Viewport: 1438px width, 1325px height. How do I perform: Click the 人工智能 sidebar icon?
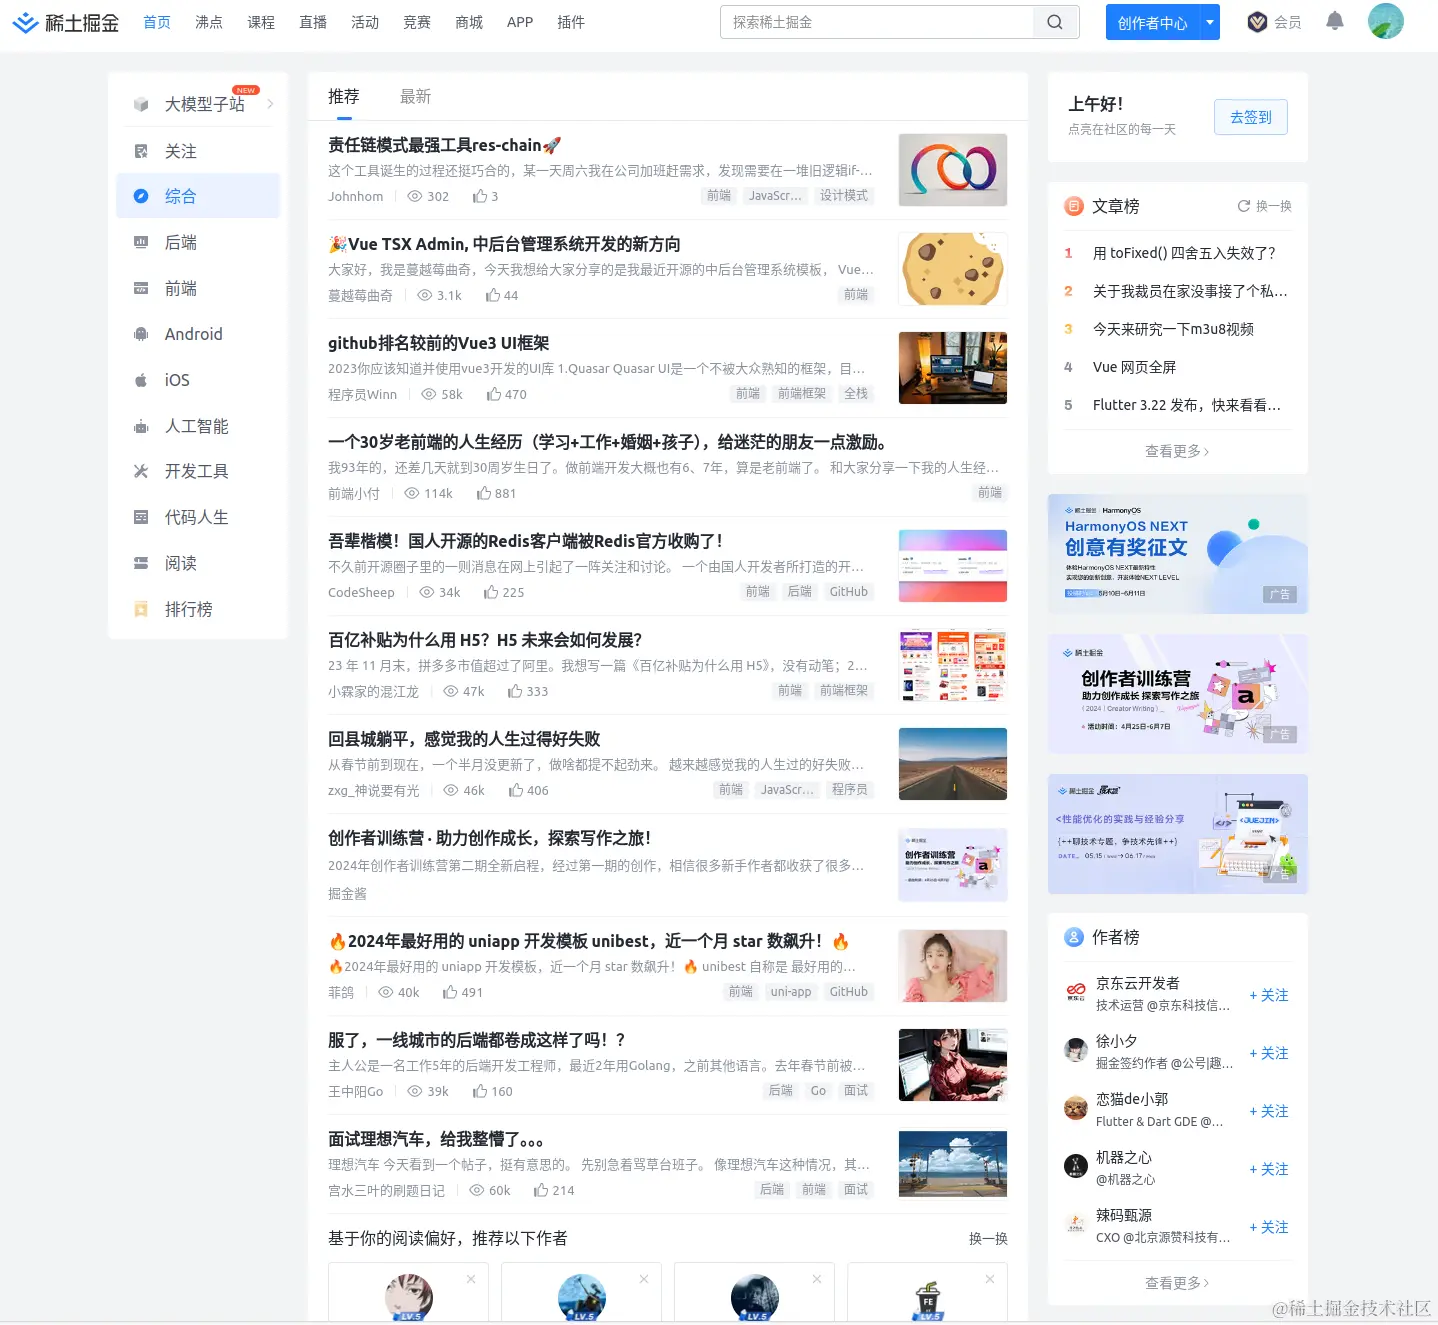[141, 426]
